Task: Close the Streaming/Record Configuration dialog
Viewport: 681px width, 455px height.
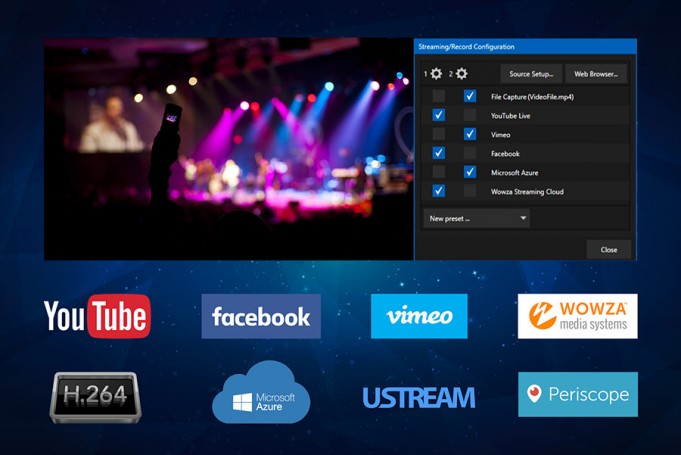Action: [x=609, y=250]
